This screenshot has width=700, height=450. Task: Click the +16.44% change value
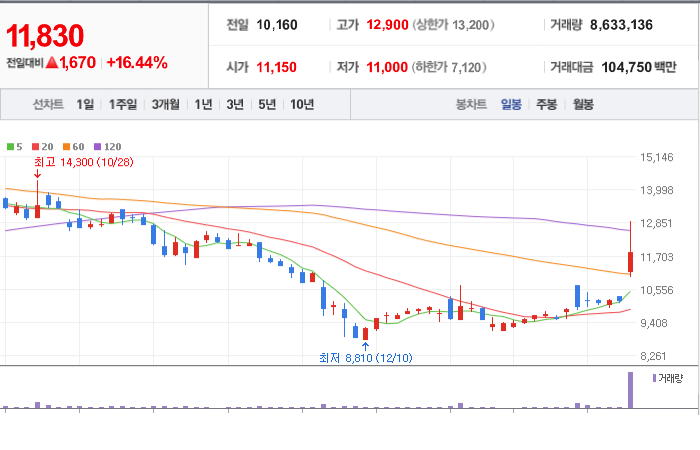click(x=137, y=62)
